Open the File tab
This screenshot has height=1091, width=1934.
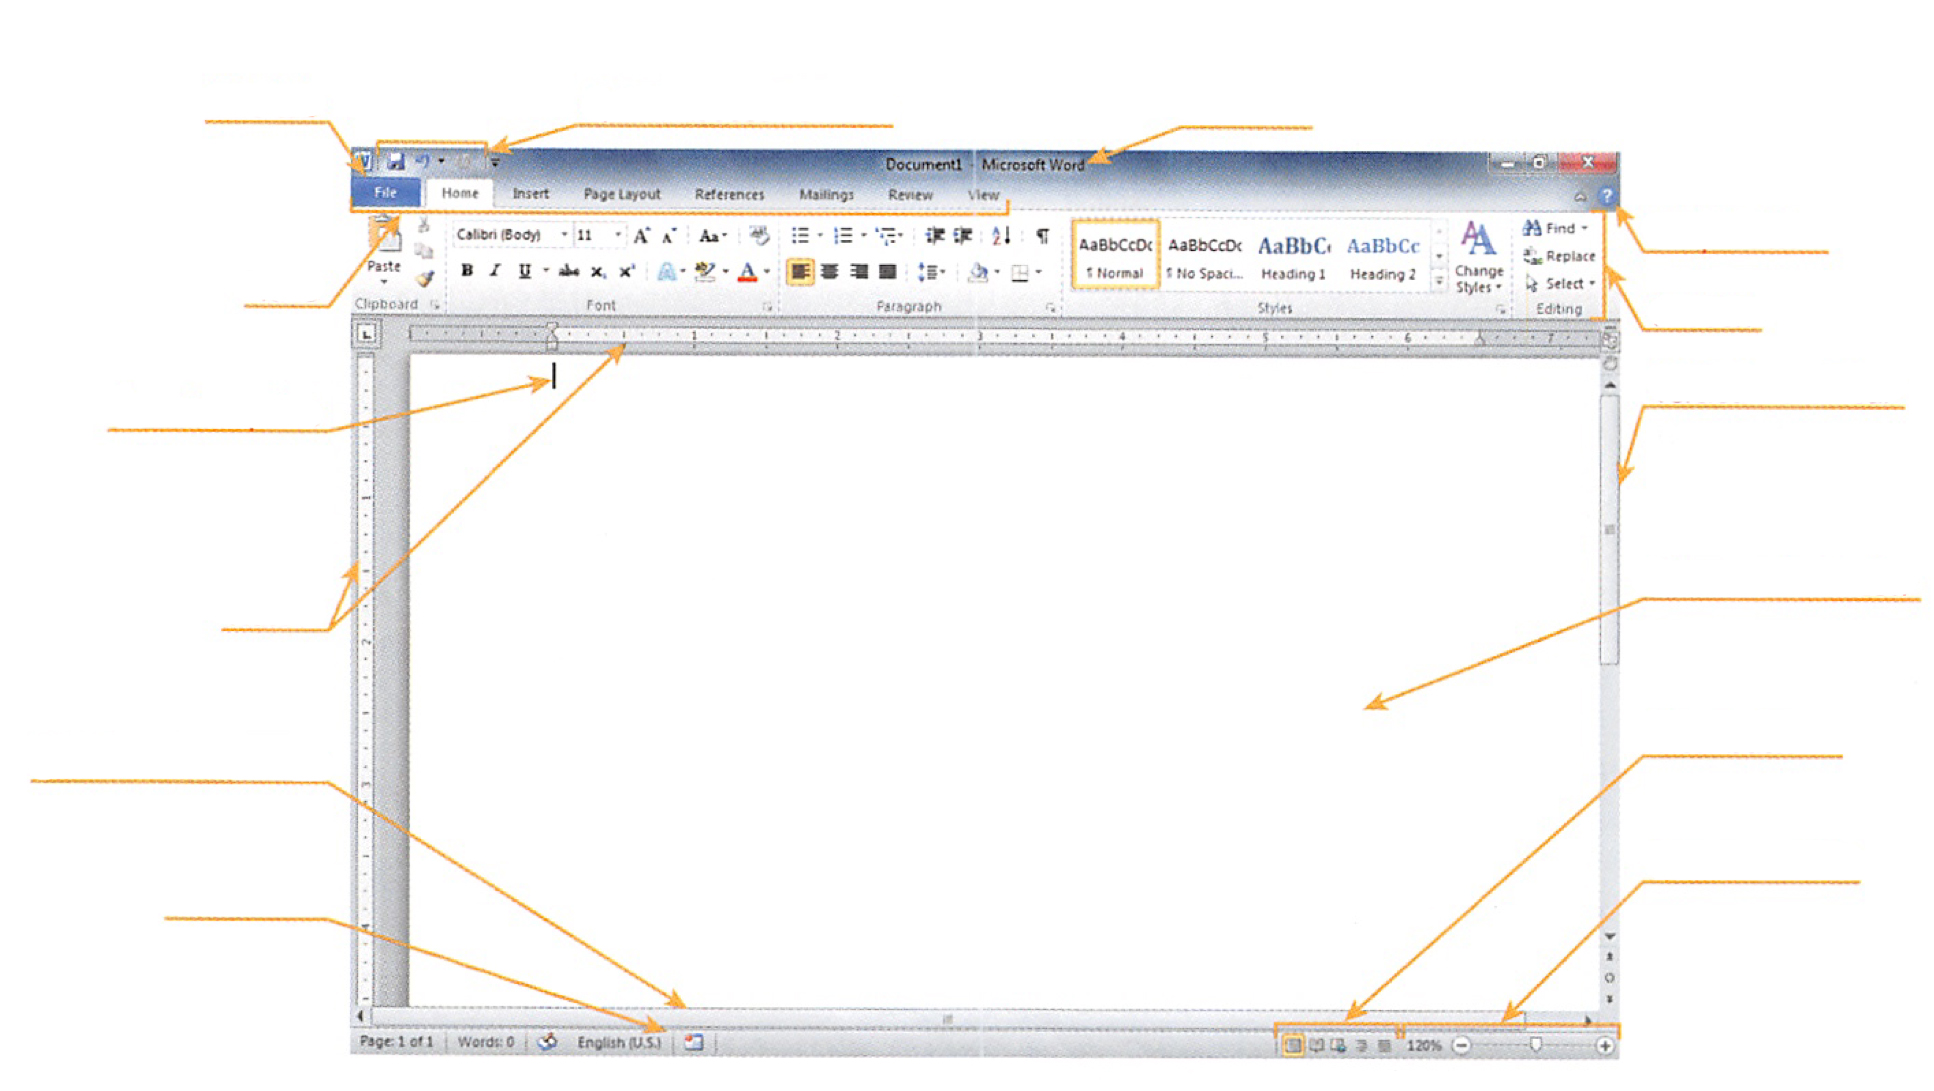pyautogui.click(x=386, y=193)
